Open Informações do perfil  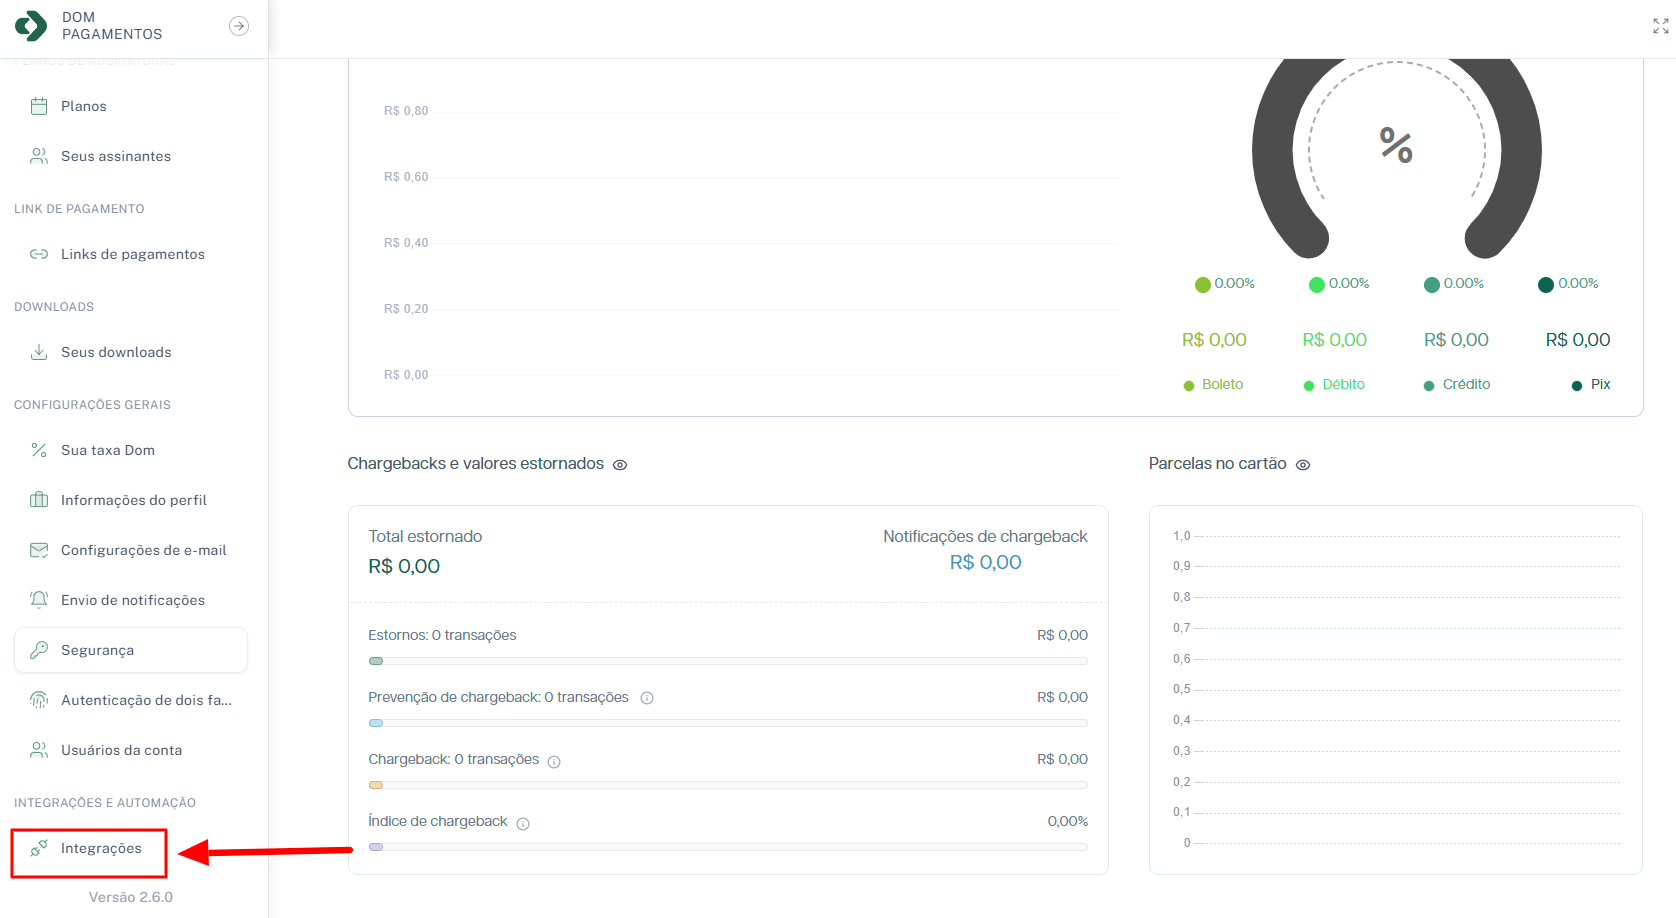pyautogui.click(x=133, y=500)
